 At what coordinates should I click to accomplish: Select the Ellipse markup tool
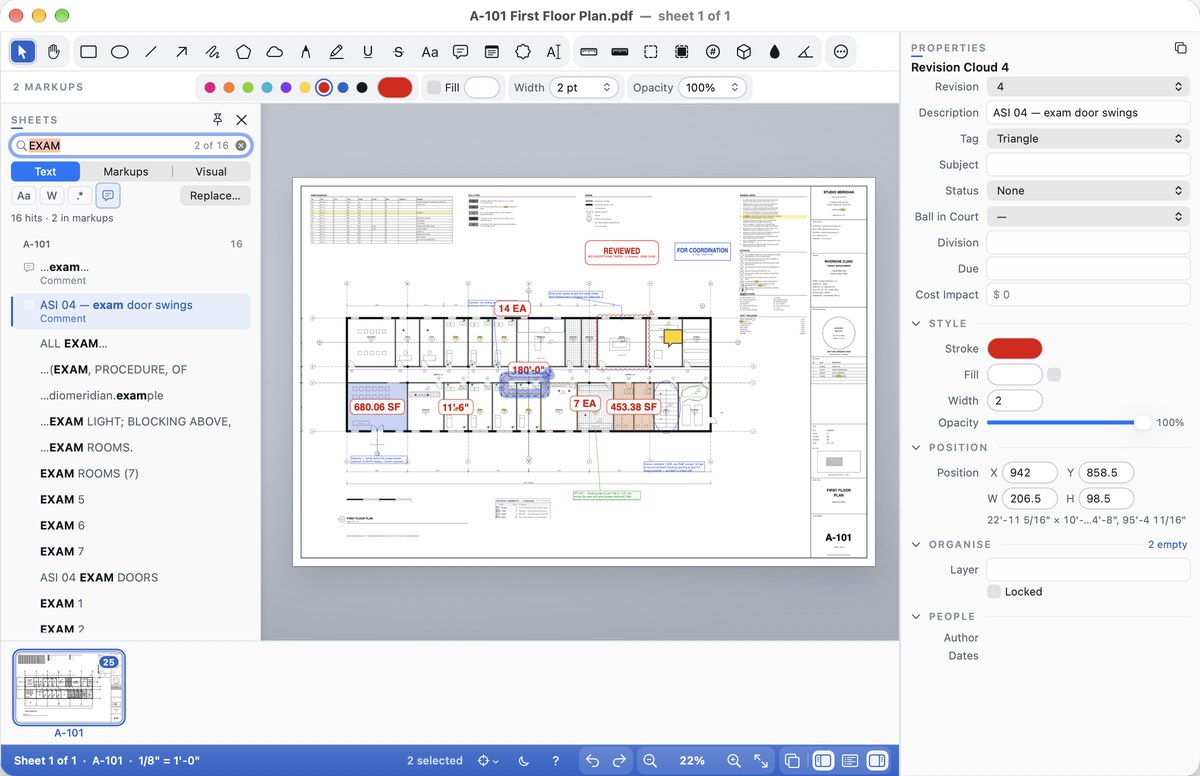pos(119,52)
